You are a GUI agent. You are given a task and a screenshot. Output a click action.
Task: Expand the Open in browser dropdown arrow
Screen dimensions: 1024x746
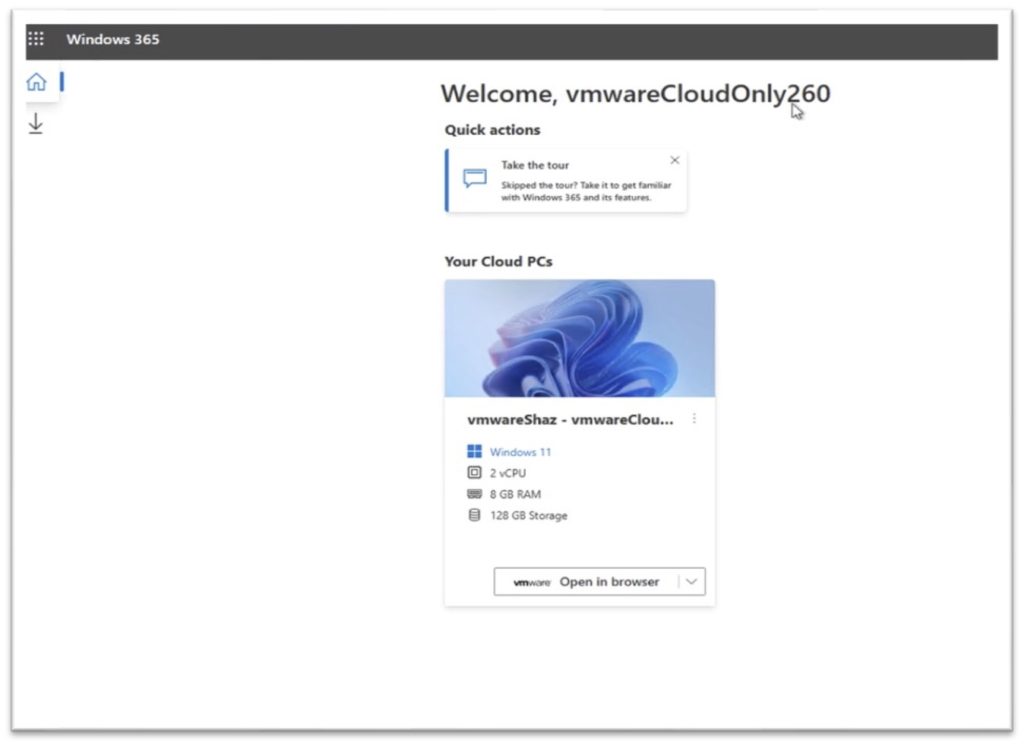coord(692,581)
